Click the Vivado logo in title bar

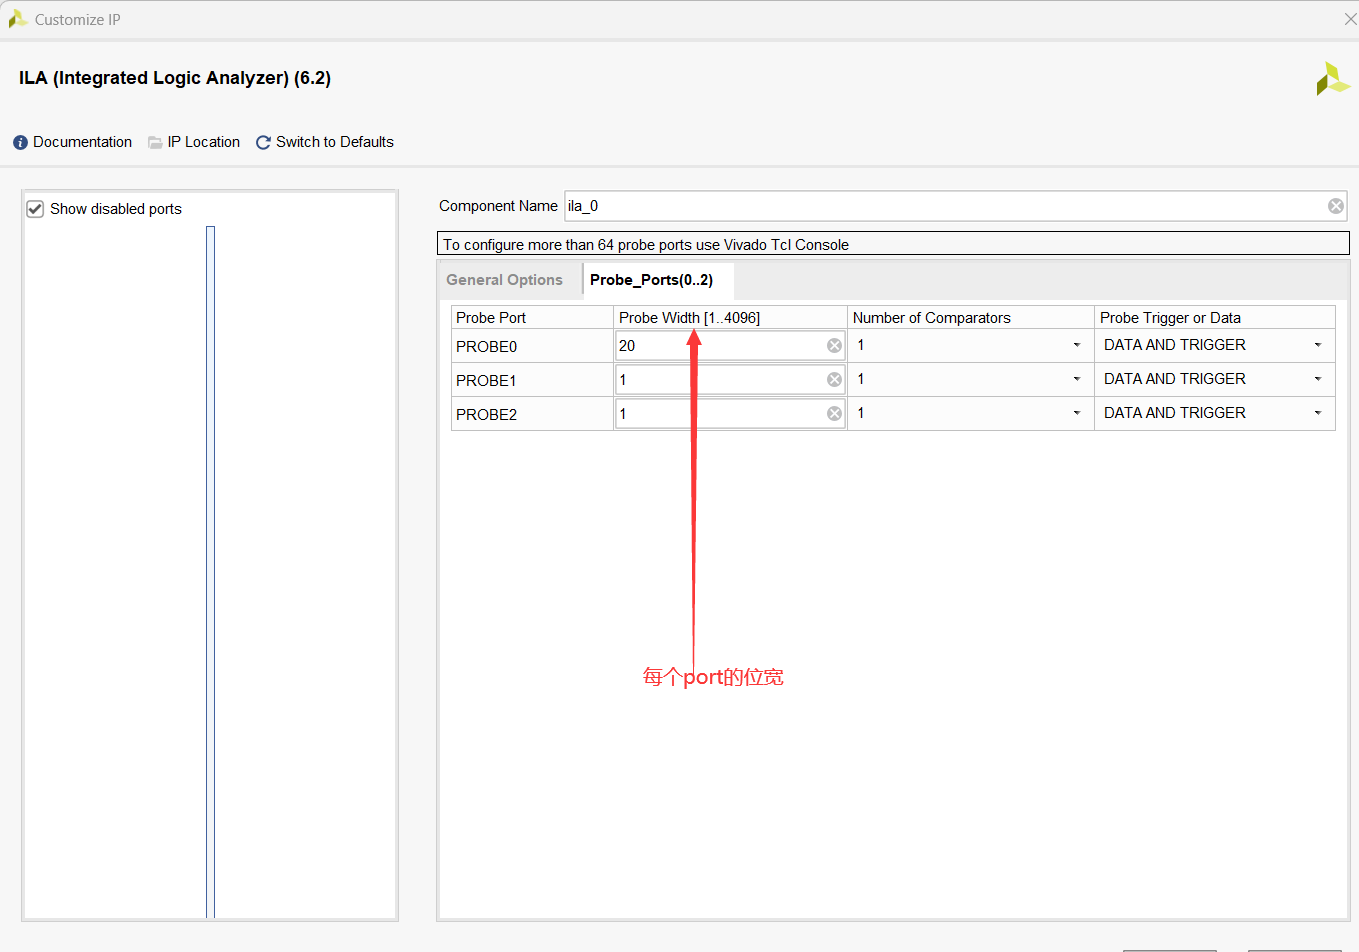tap(17, 19)
